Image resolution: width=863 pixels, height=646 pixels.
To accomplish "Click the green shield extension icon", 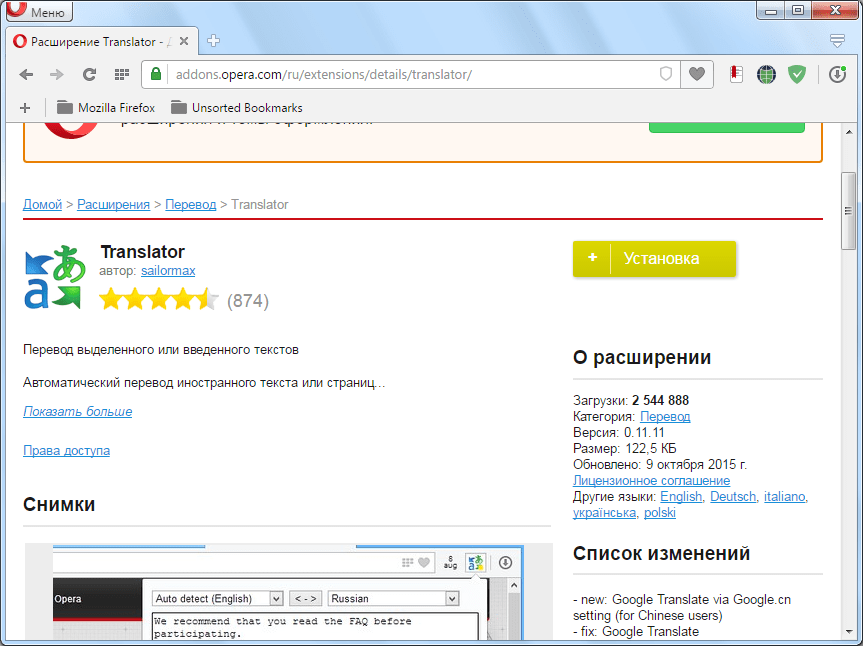I will click(796, 74).
